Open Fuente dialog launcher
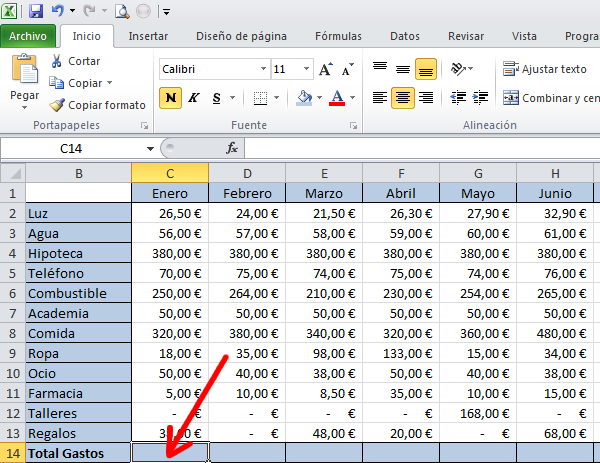Viewport: 600px width, 463px height. [354, 126]
